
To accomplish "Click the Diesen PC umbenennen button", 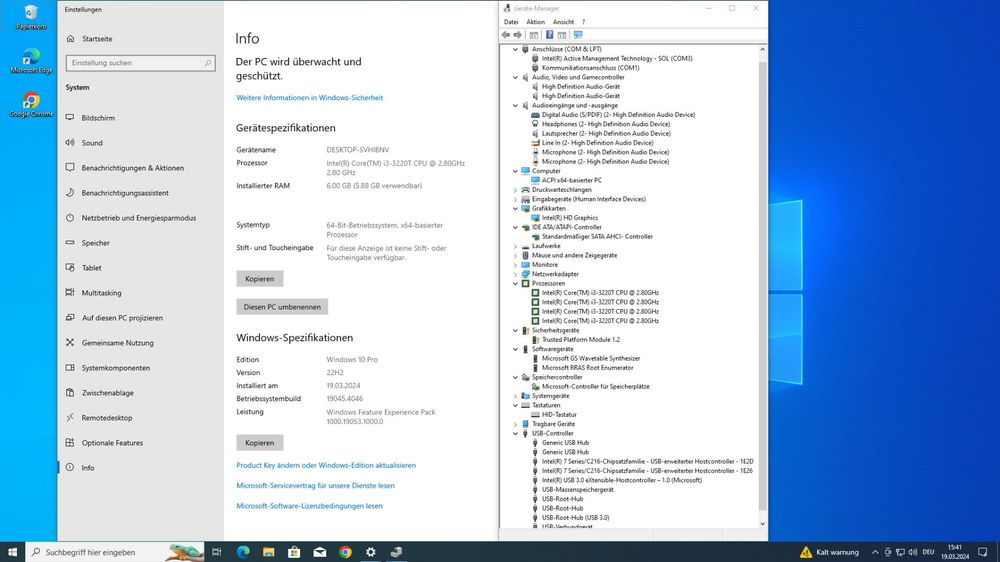I will point(282,307).
